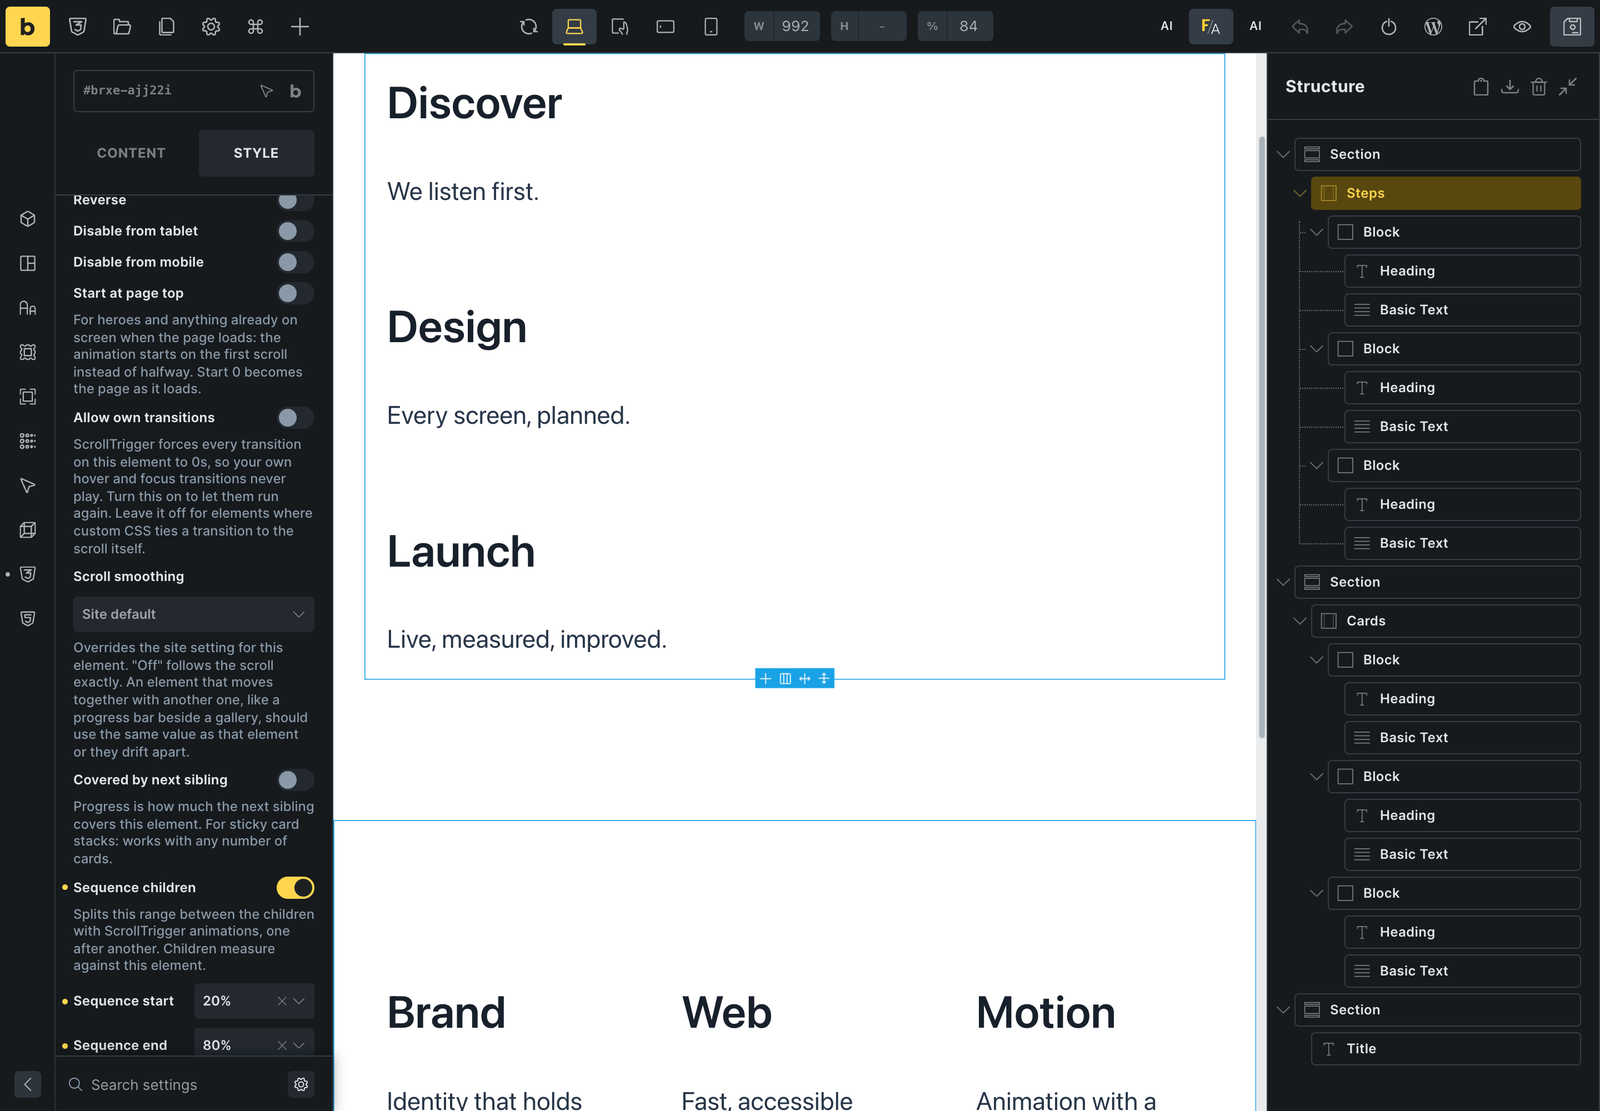Toggle Sequence children switch off

click(x=295, y=888)
